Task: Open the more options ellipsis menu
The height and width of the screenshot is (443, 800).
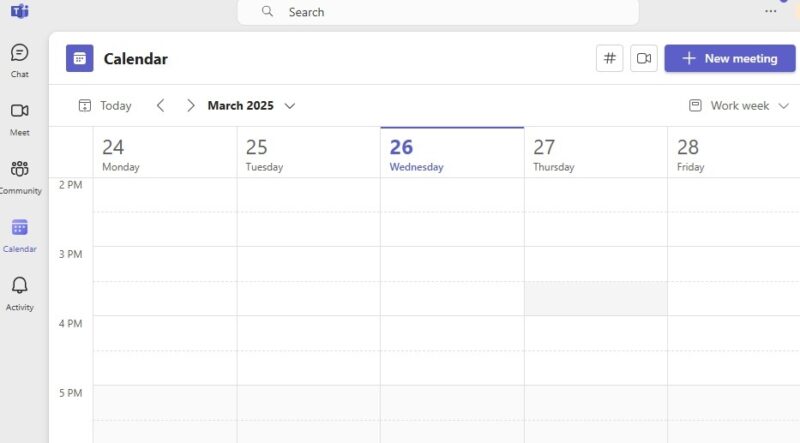Action: [770, 11]
